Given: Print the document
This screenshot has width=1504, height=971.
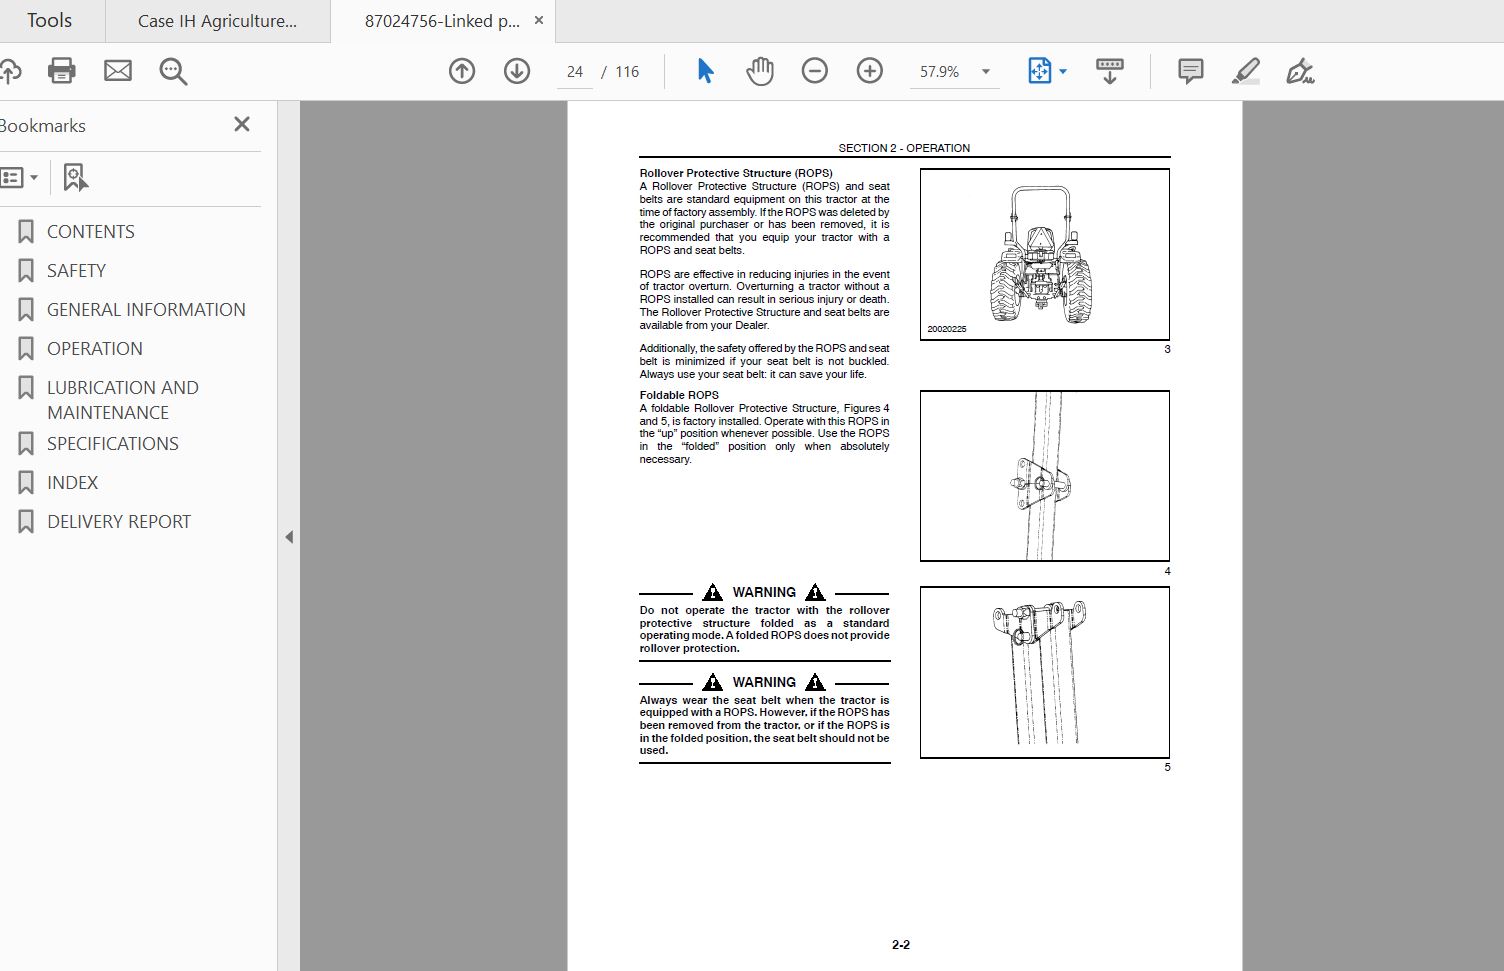Looking at the screenshot, I should pyautogui.click(x=61, y=71).
